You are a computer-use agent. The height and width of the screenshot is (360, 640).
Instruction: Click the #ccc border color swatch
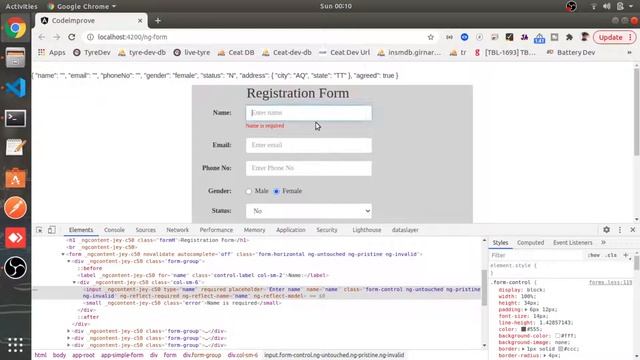560,349
